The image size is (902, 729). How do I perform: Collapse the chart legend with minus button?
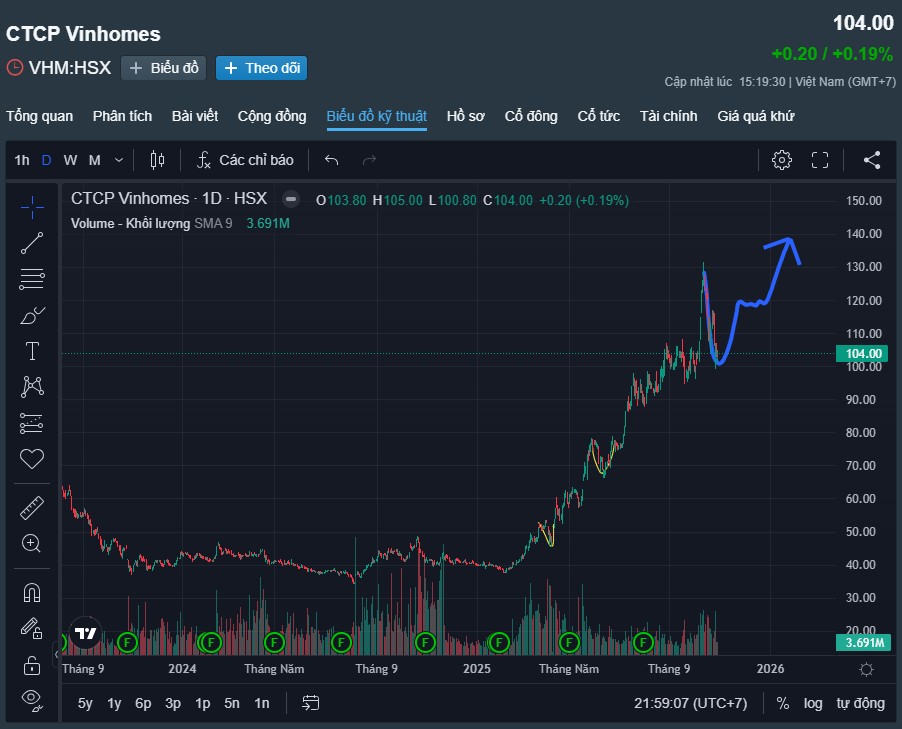(x=291, y=200)
